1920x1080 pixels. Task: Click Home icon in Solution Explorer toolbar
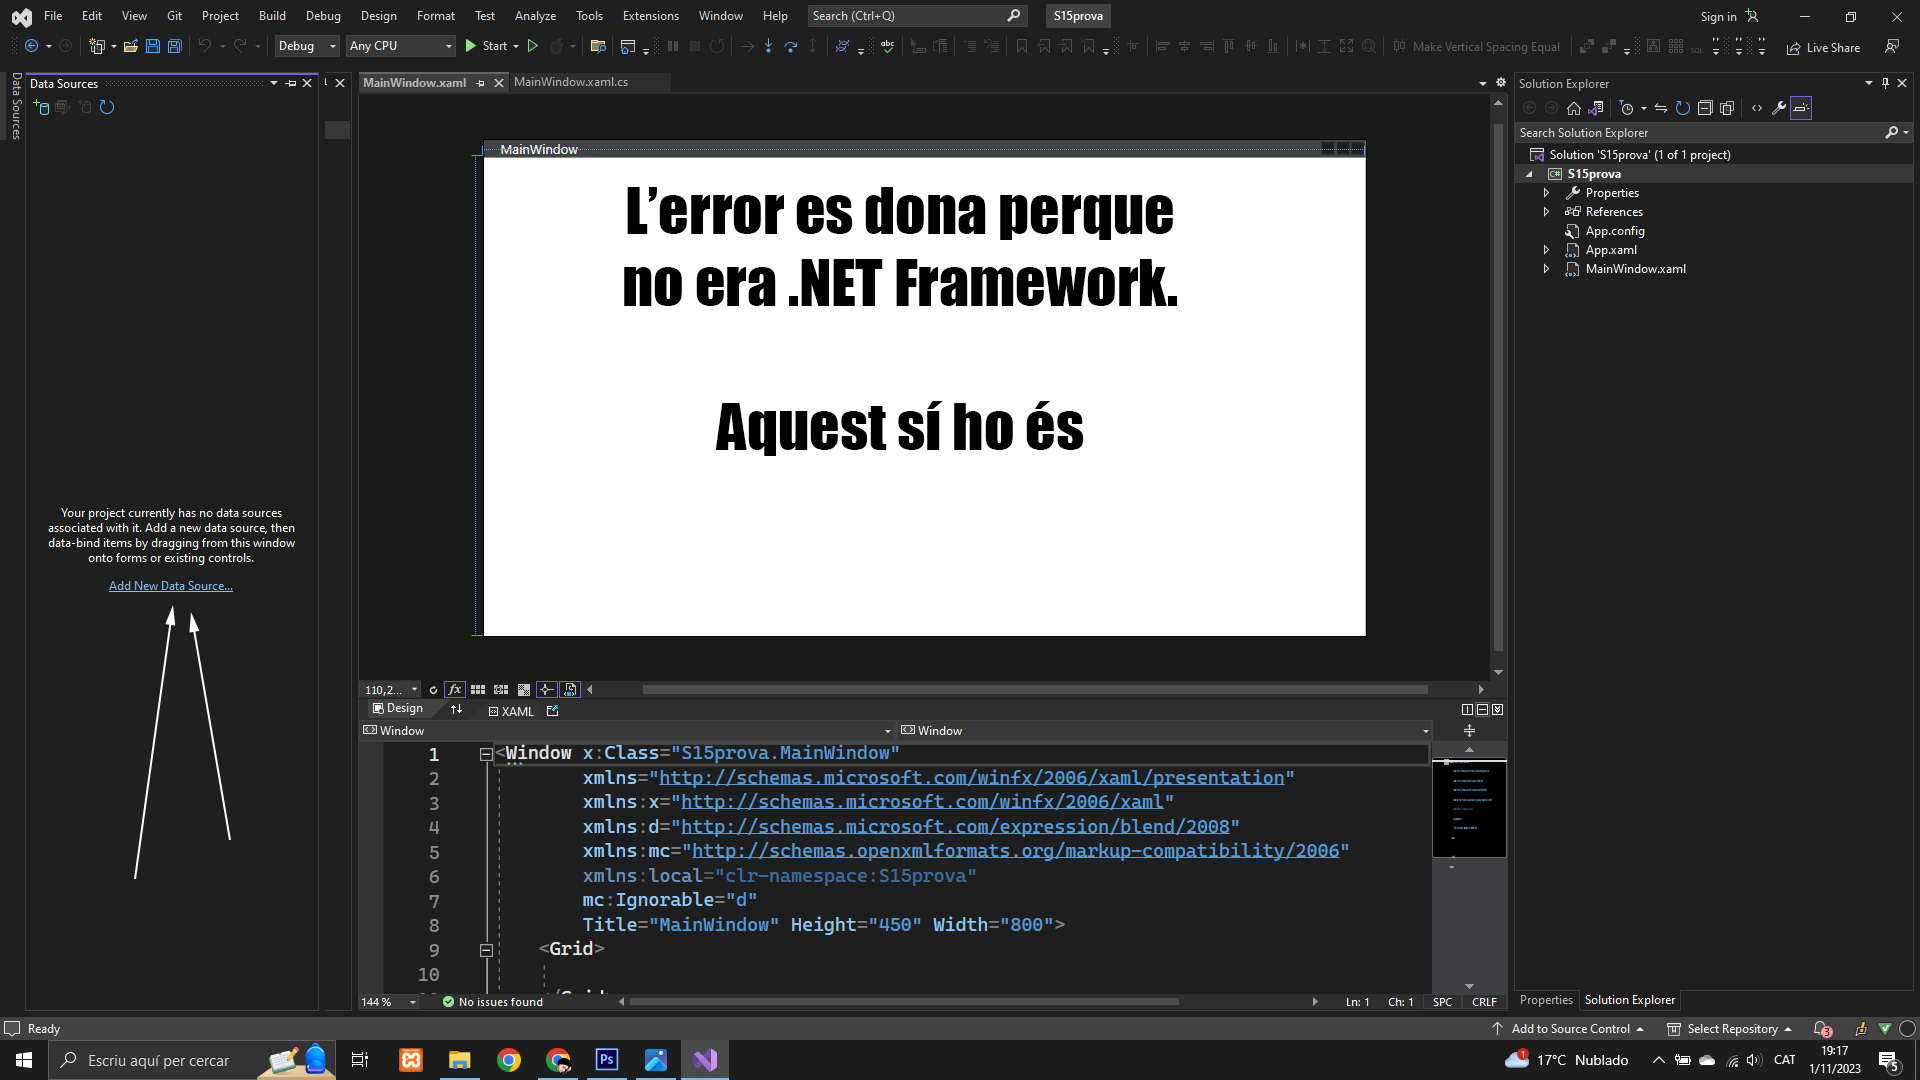1574,108
